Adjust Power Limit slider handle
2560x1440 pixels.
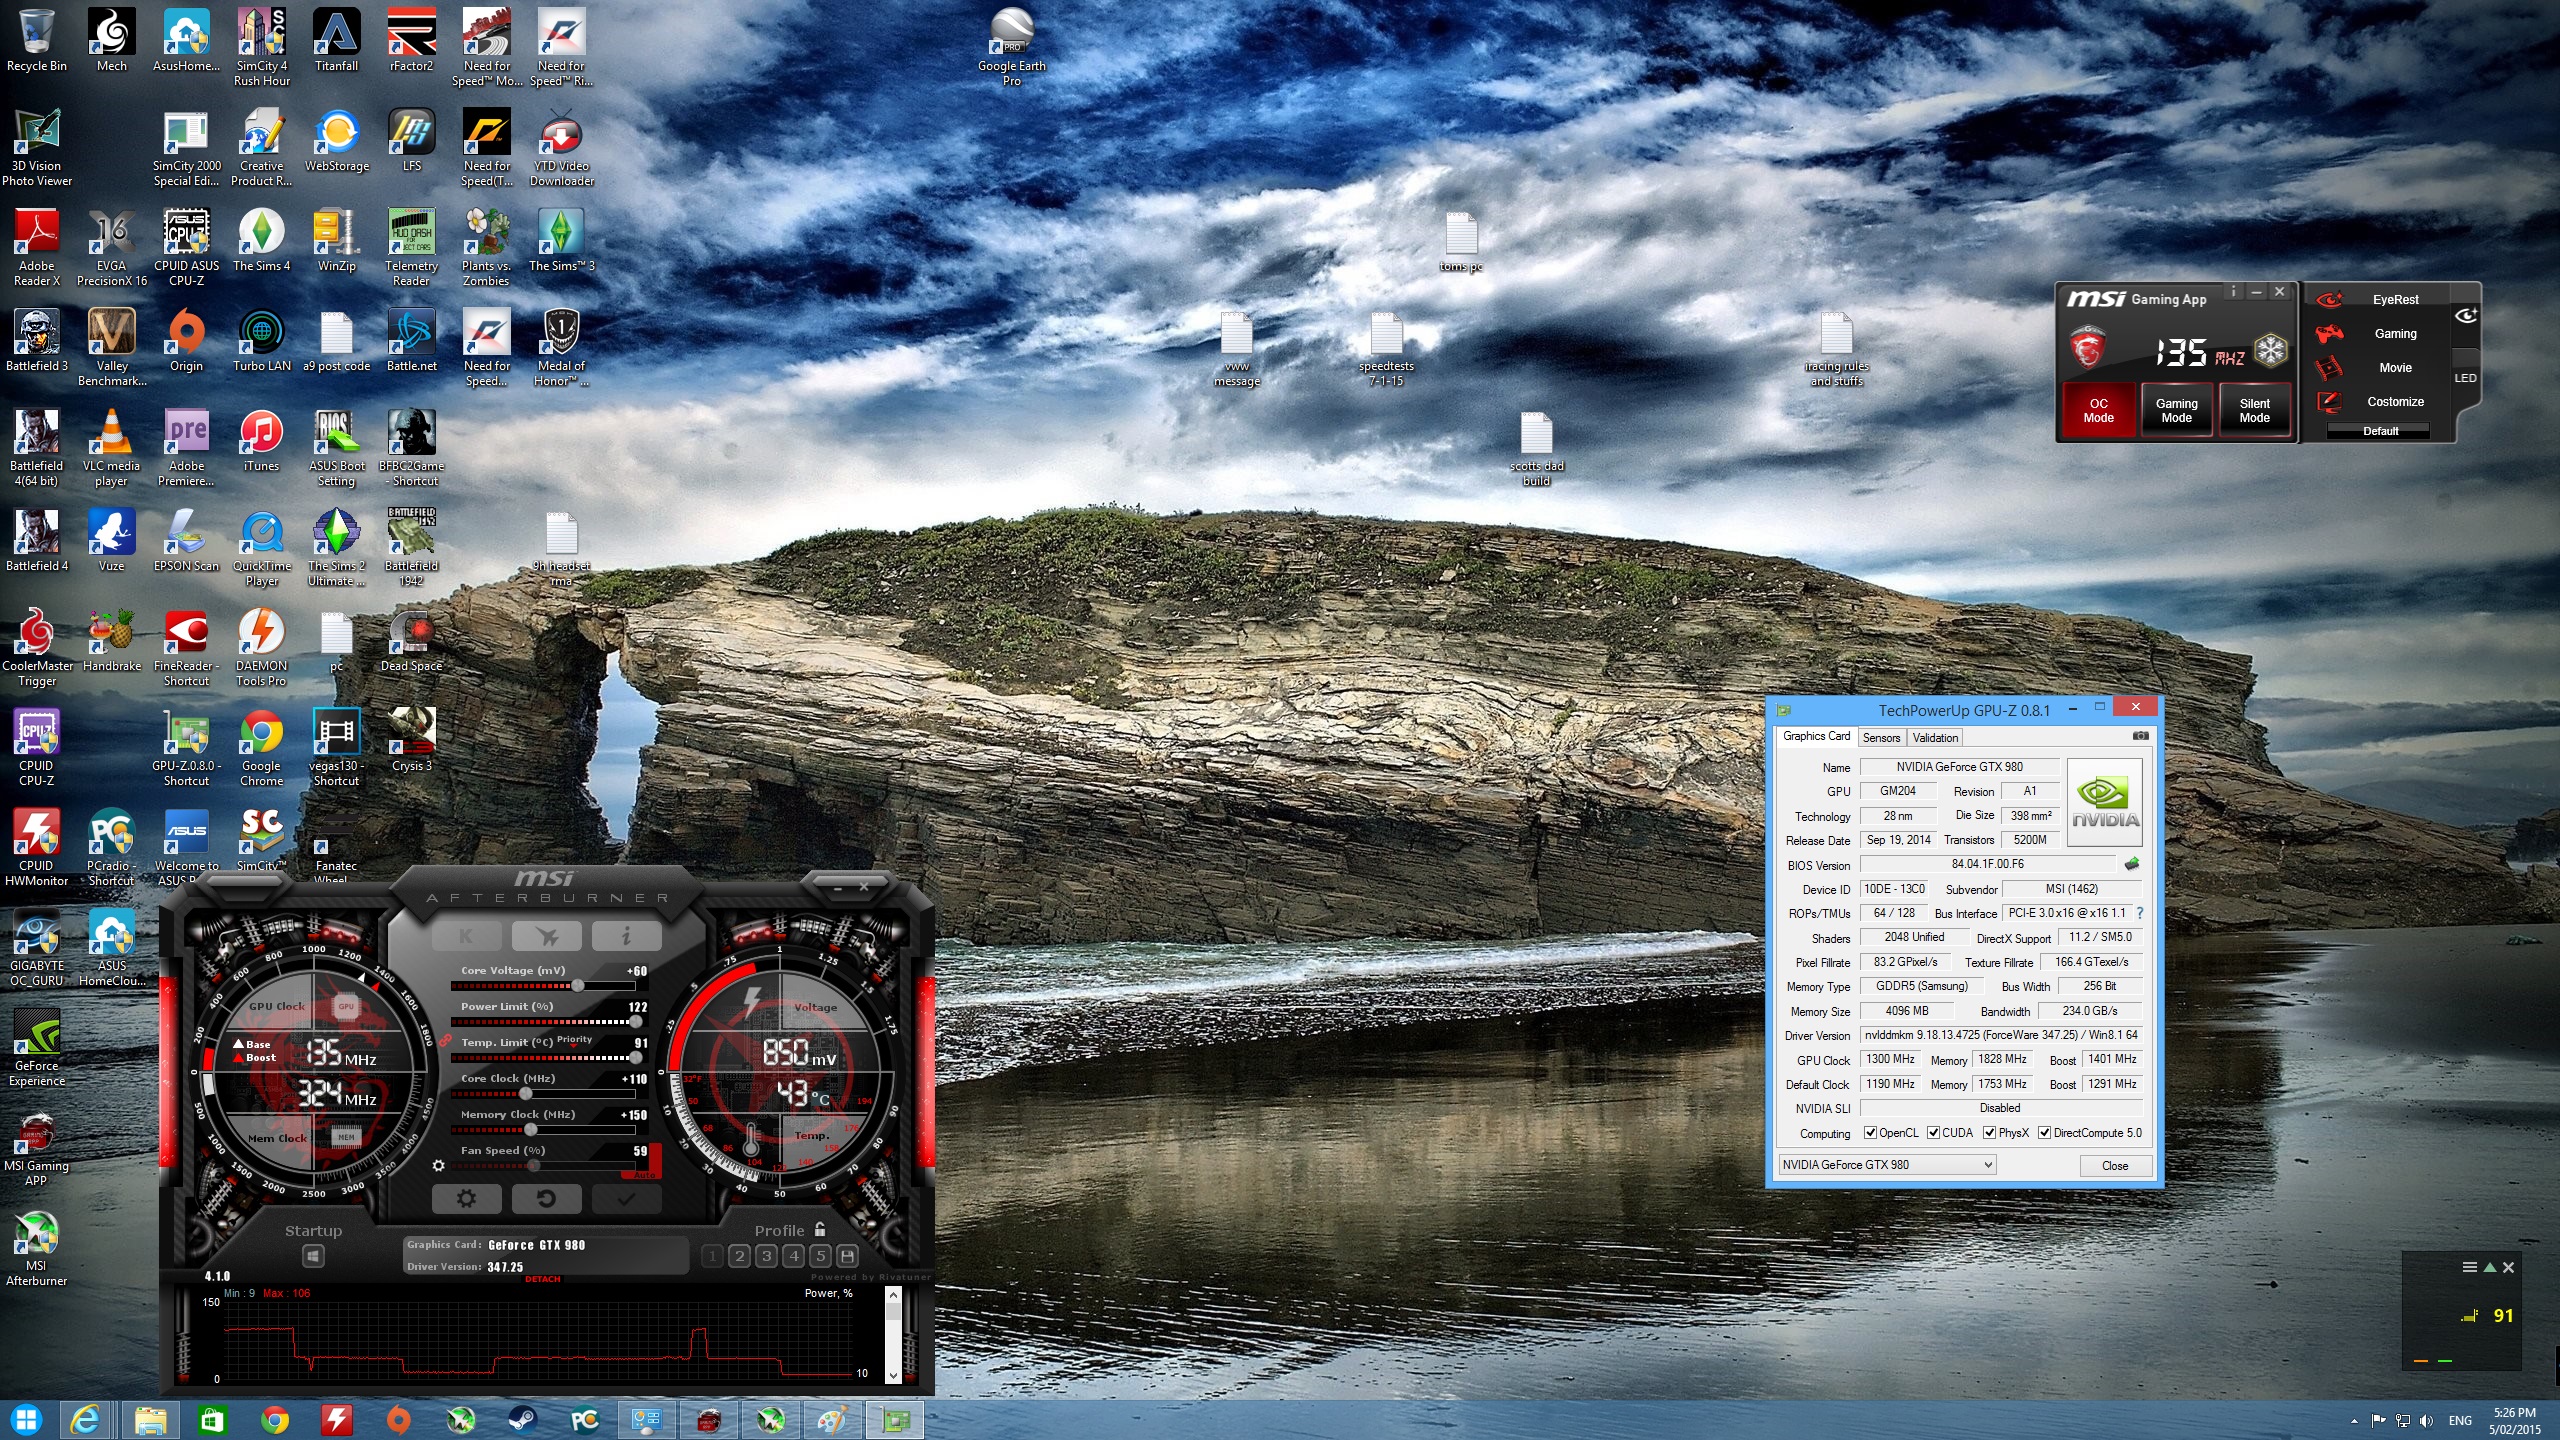635,1022
